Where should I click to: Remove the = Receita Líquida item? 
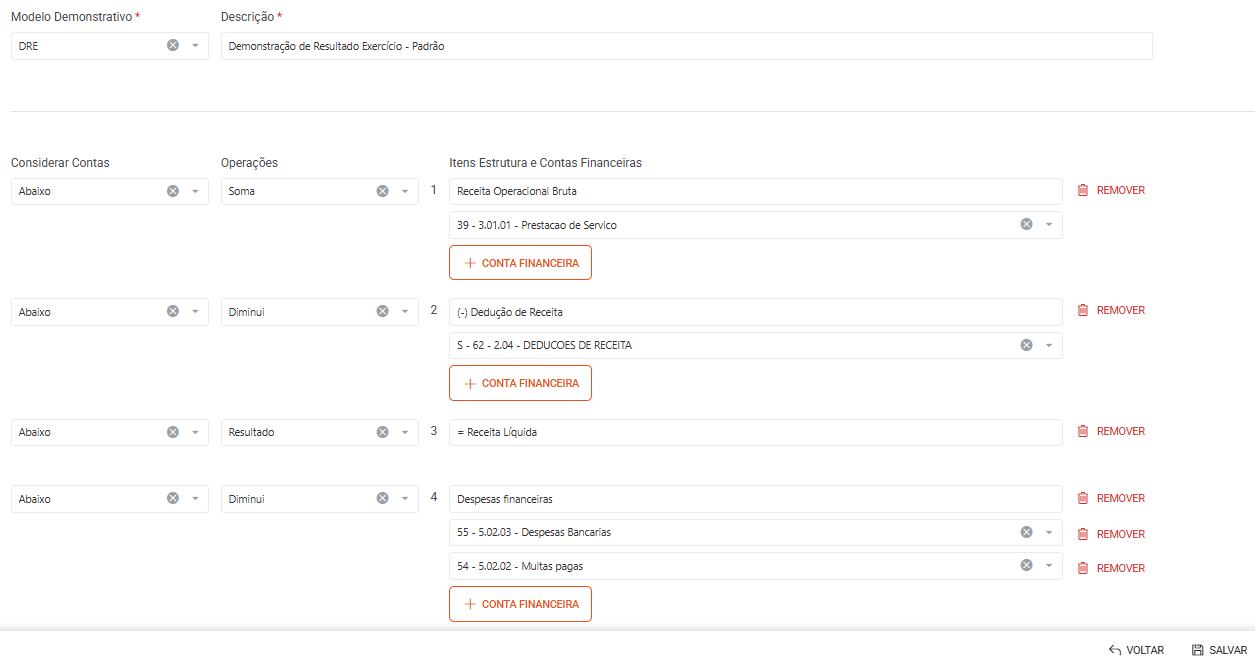pyautogui.click(x=1111, y=431)
